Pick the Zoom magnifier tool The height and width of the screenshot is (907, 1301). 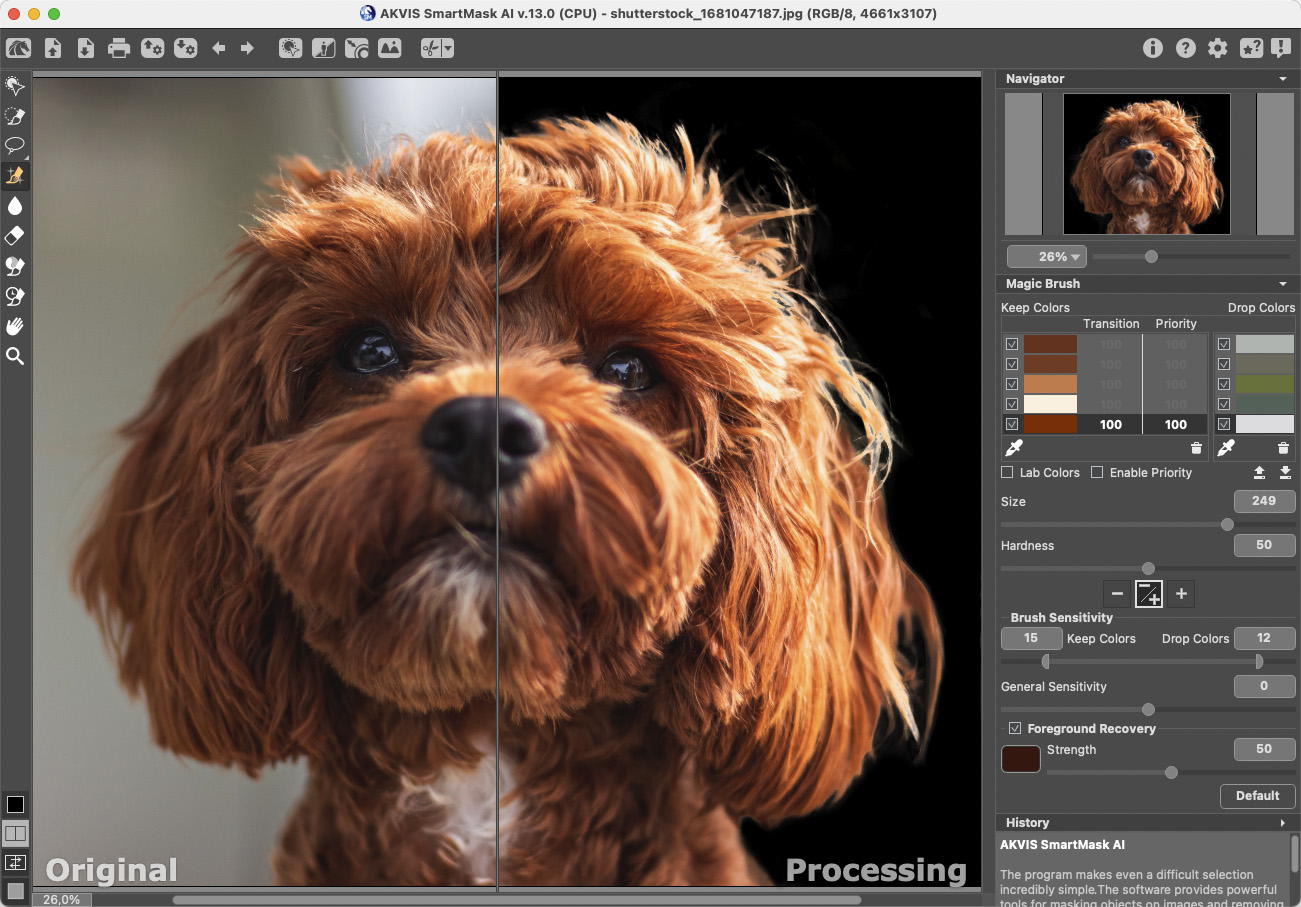click(x=15, y=356)
